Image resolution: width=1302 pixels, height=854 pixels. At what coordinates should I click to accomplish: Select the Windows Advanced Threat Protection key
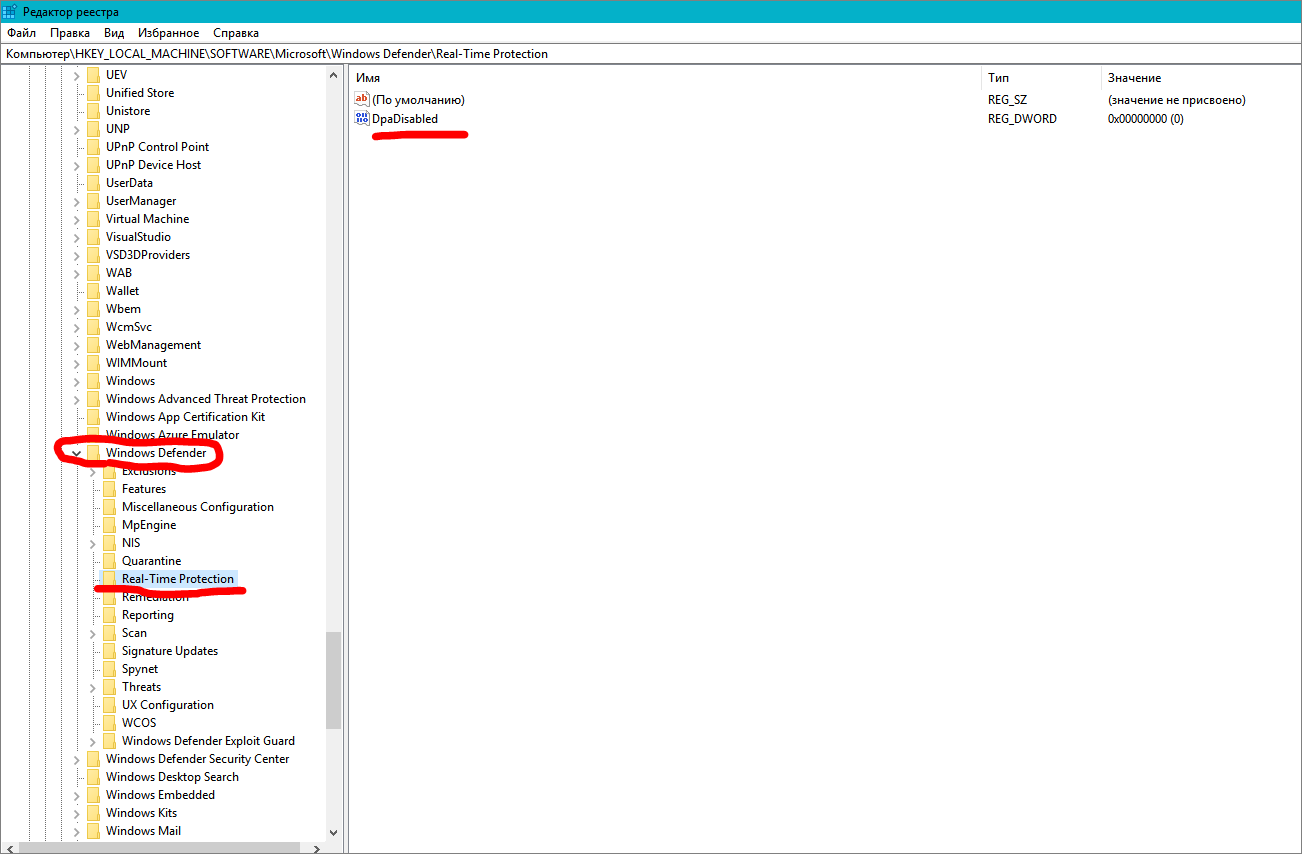click(206, 399)
